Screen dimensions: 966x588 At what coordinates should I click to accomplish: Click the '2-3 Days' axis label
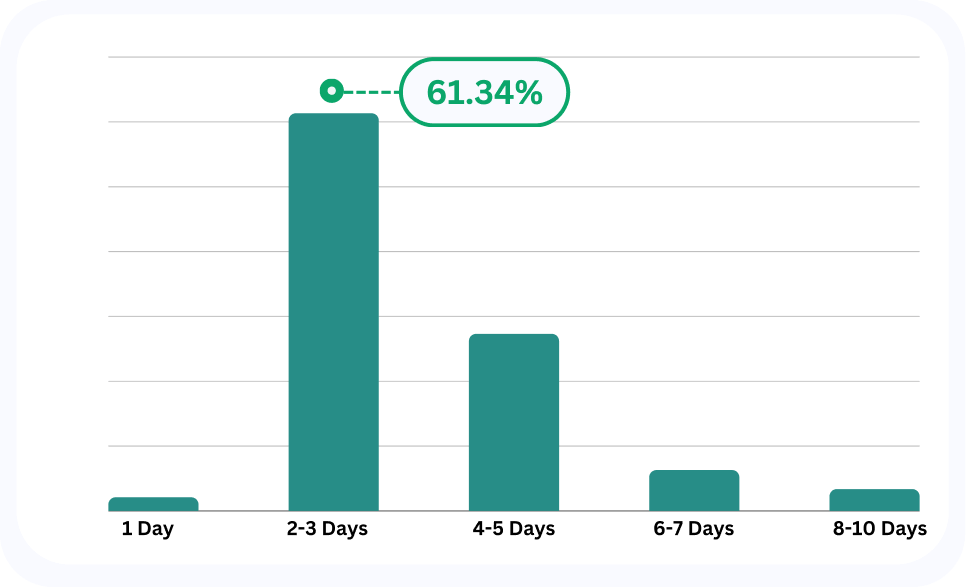(x=327, y=529)
